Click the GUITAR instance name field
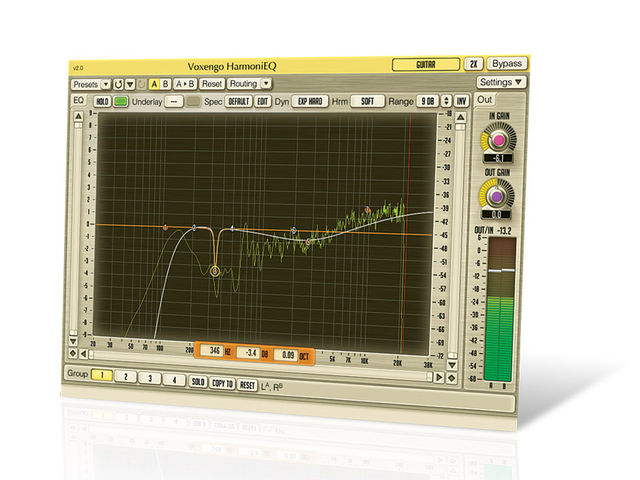Image resolution: width=640 pixels, height=480 pixels. (426, 64)
